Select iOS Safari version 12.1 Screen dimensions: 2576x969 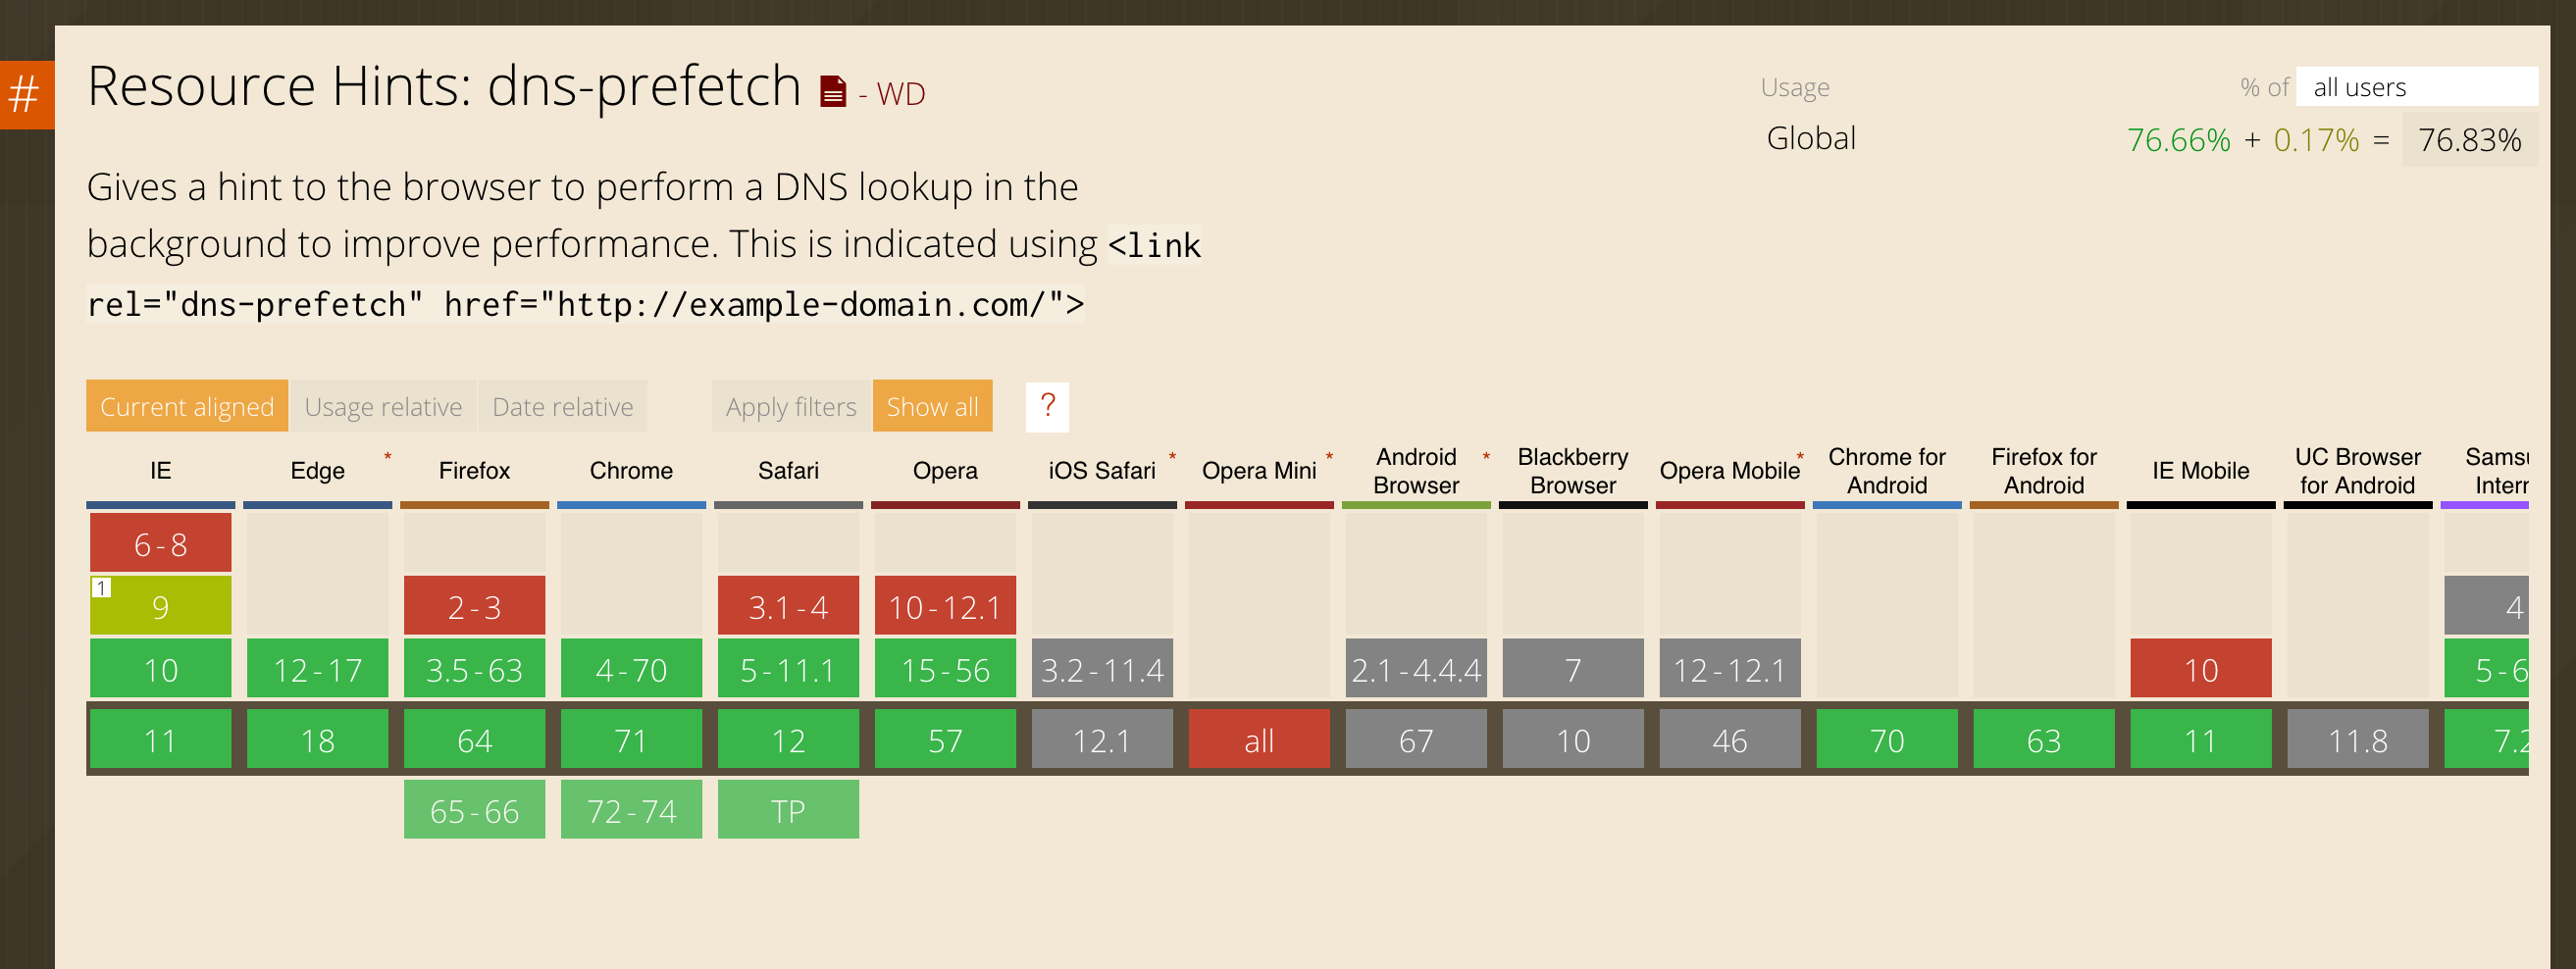1103,739
